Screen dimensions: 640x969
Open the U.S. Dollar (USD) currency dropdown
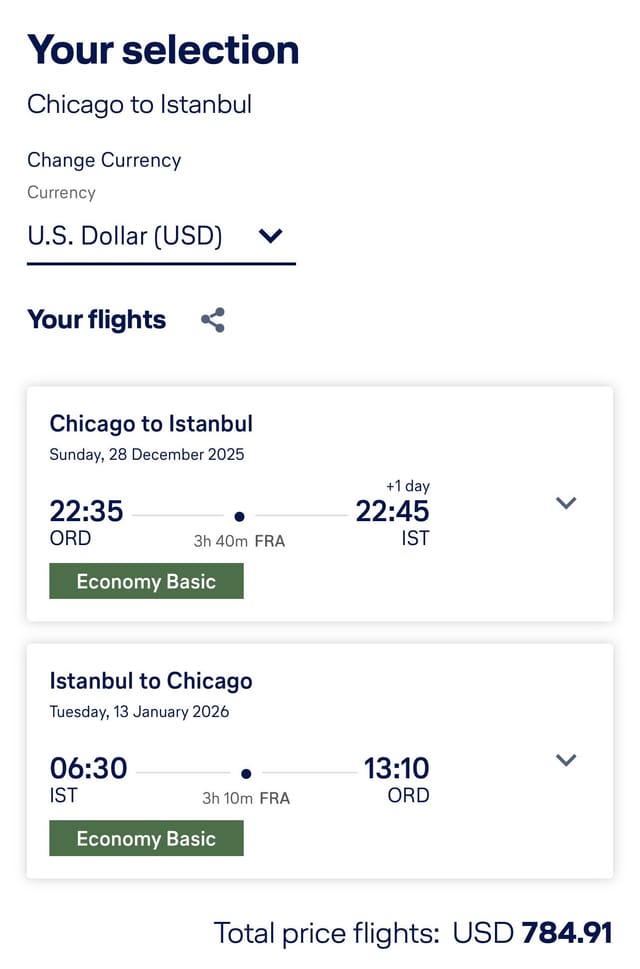point(161,237)
